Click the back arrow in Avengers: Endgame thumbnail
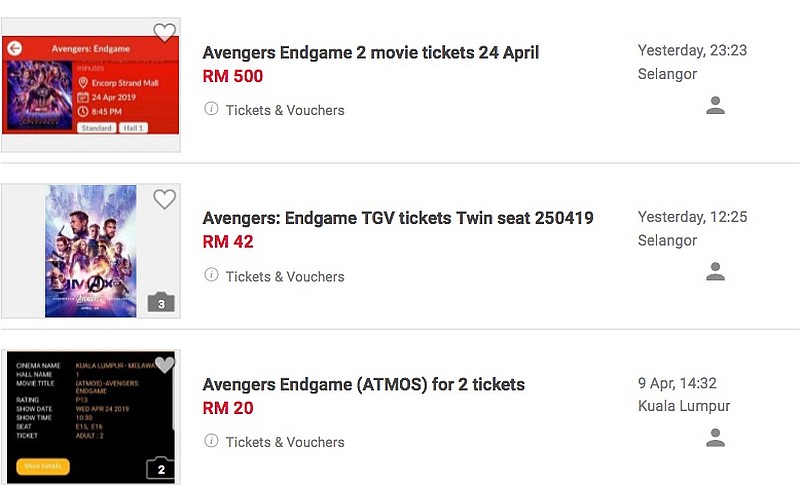The width and height of the screenshot is (800, 485). click(x=14, y=48)
